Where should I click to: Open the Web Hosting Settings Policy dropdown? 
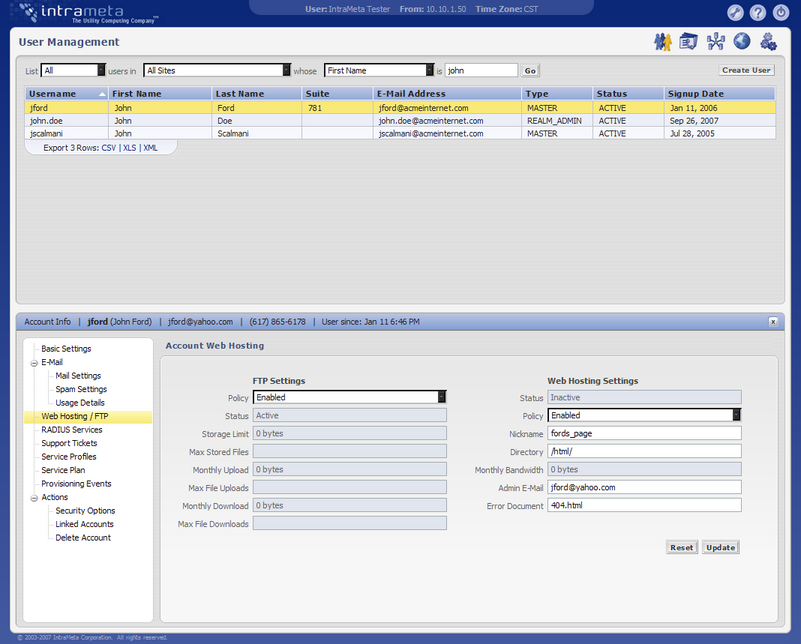pyautogui.click(x=645, y=415)
